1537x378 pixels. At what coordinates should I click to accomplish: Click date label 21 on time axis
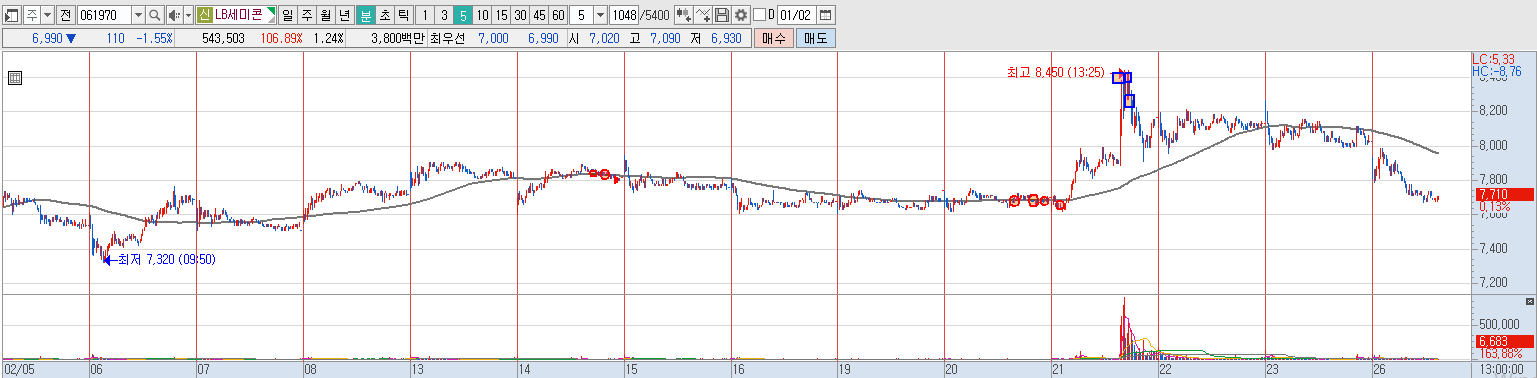coord(1059,369)
